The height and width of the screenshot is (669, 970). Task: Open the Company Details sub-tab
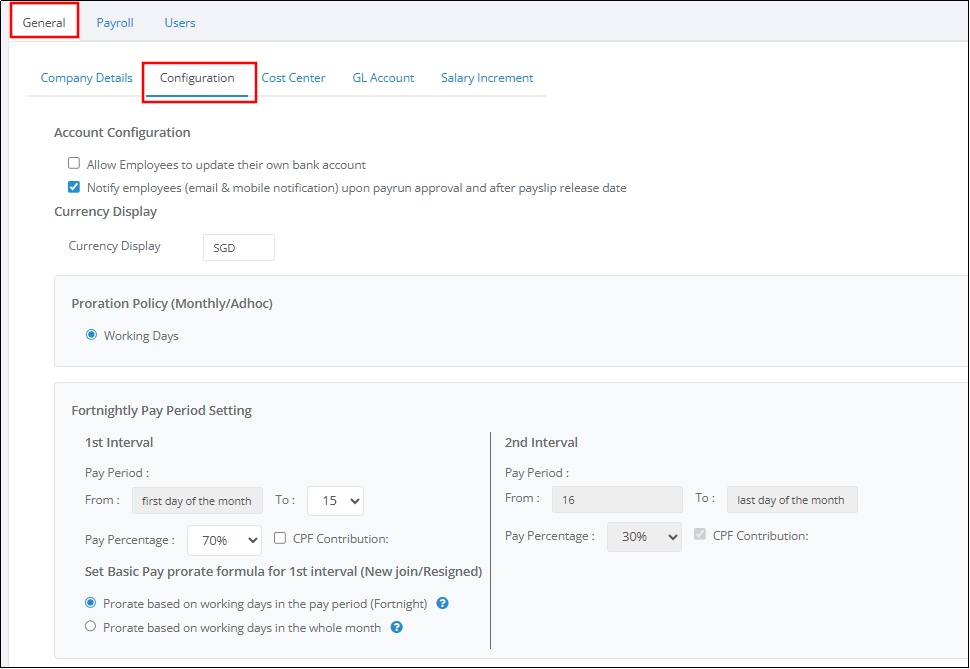click(87, 78)
